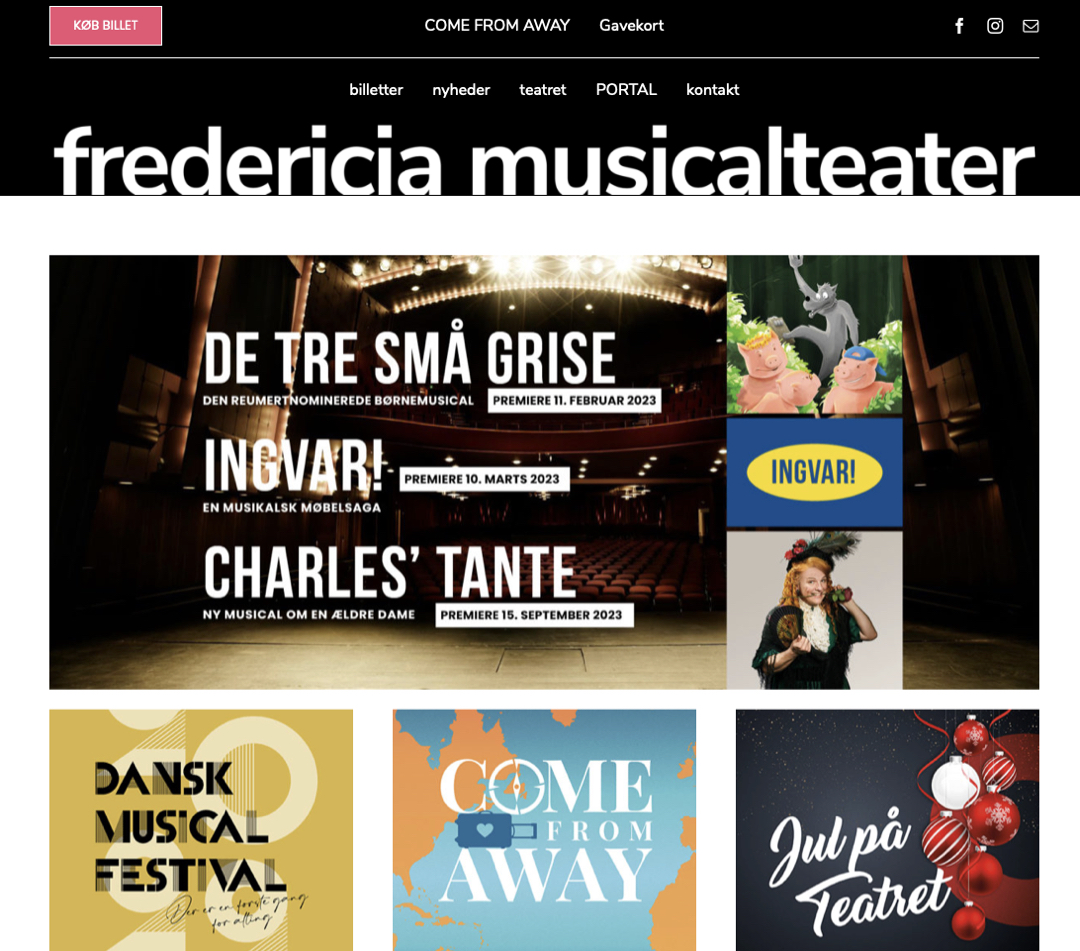1080x951 pixels.
Task: Open the PORTAL menu link
Action: point(626,90)
